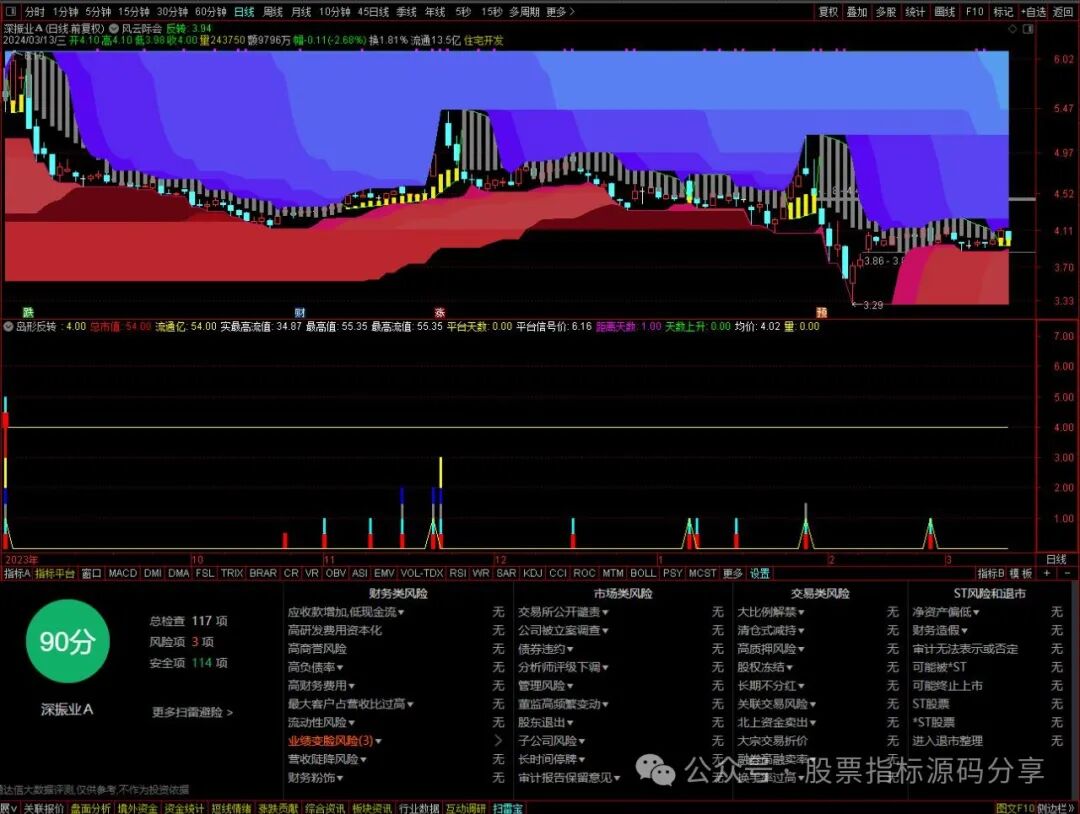Add the stock via the +自选 button
Image resolution: width=1080 pixels, height=814 pixels.
click(1033, 12)
